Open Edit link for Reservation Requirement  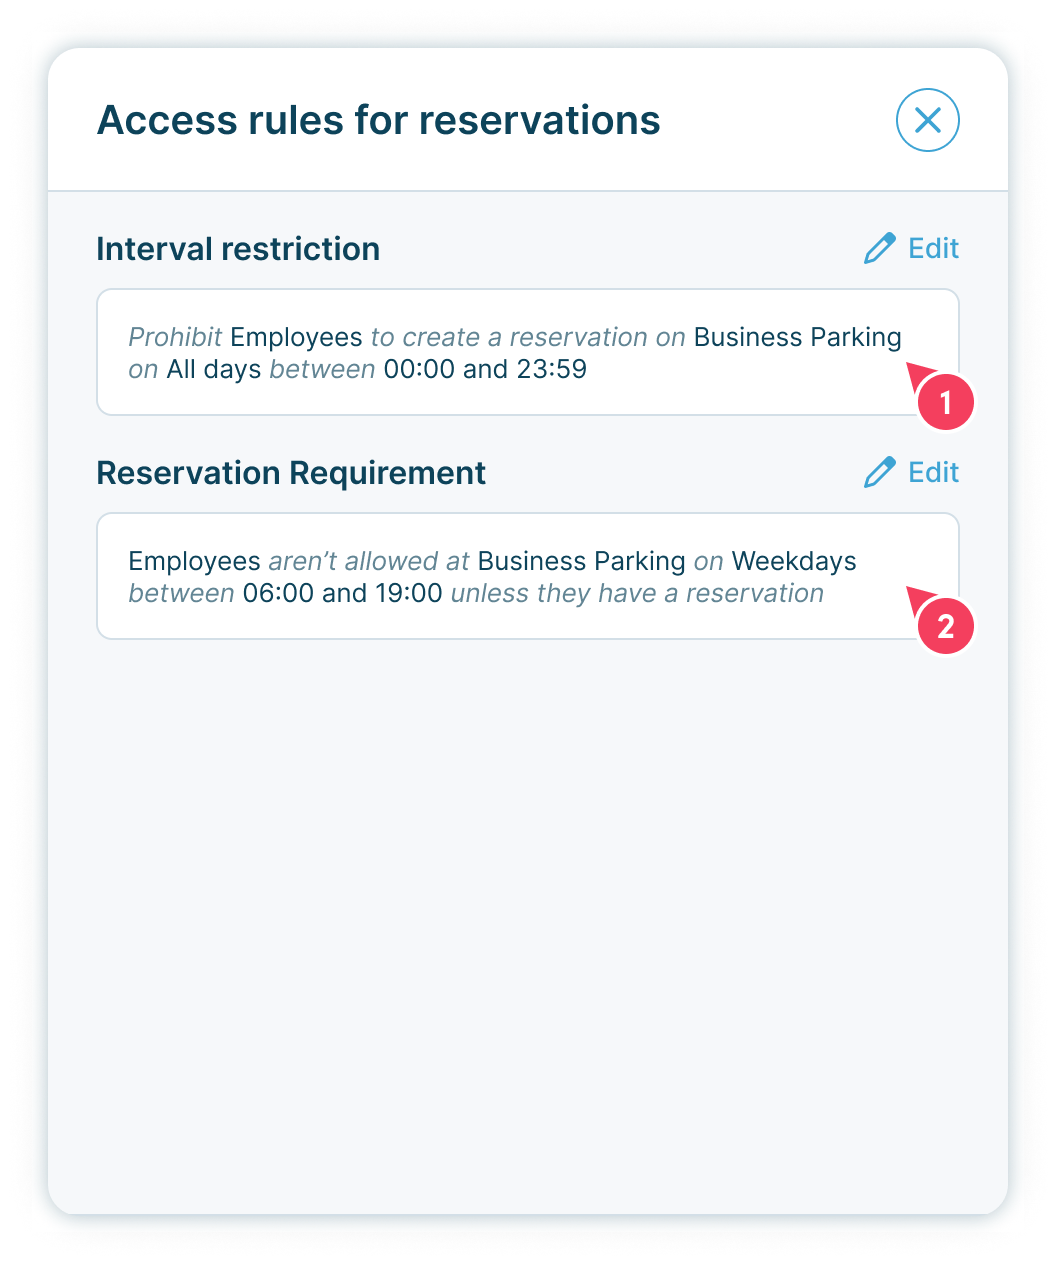(x=933, y=473)
